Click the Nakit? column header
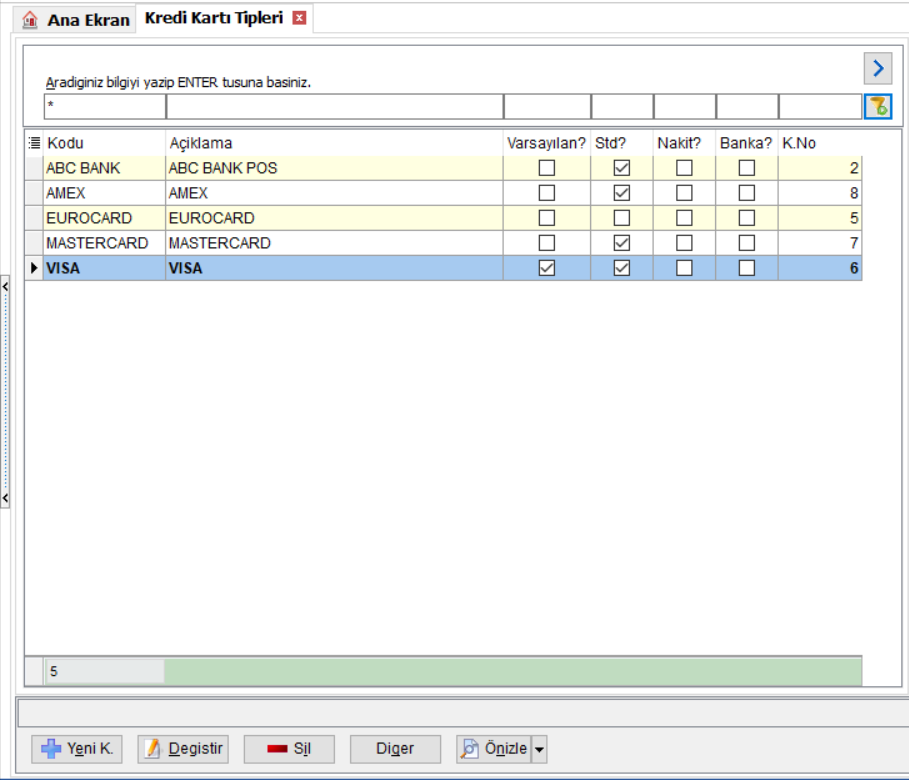The image size is (909, 780). tap(684, 143)
